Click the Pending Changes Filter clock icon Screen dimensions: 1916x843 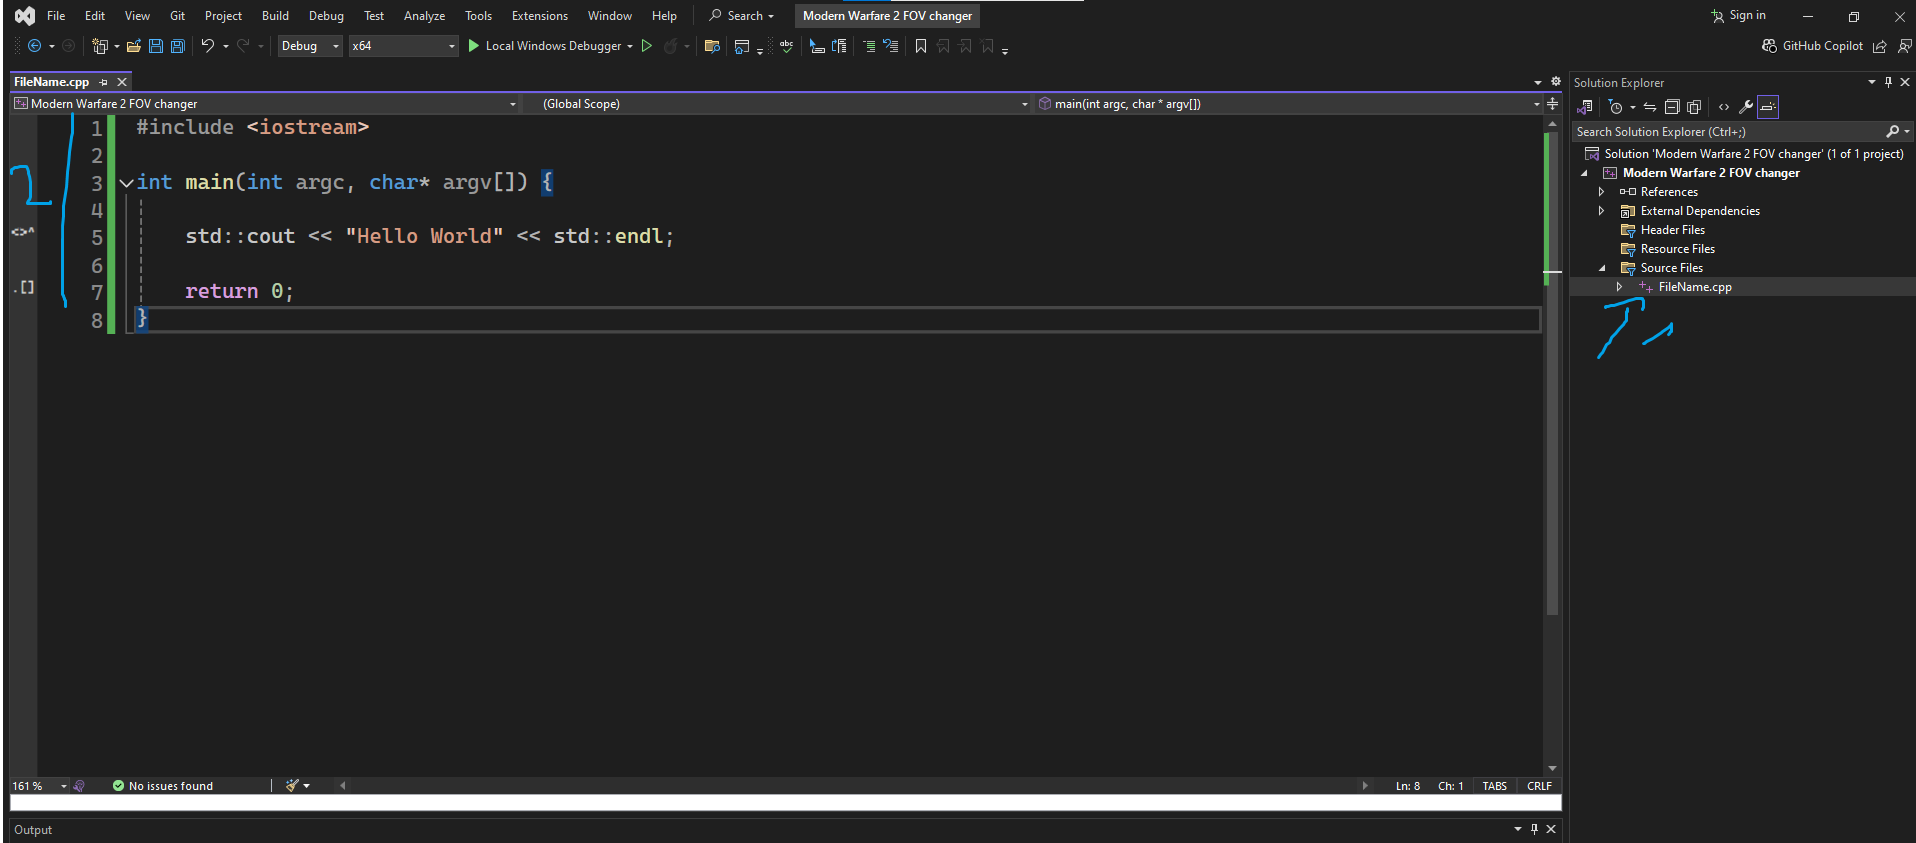(1615, 107)
